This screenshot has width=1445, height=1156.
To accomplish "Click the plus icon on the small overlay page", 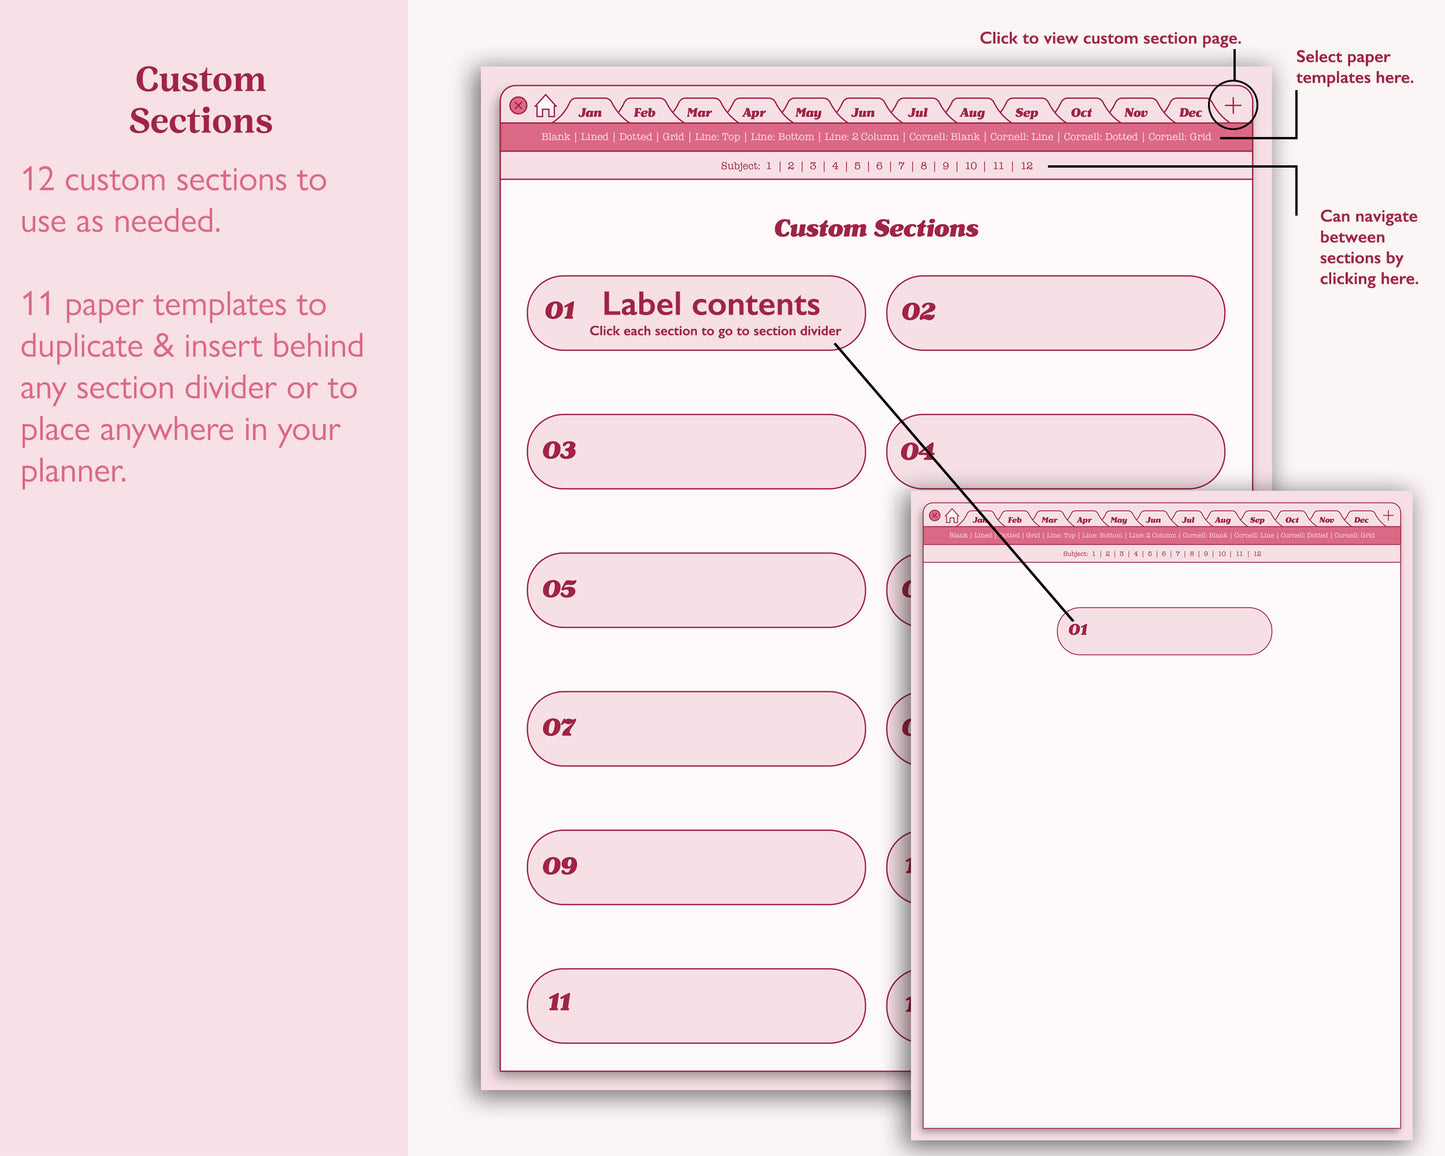I will point(1388,515).
